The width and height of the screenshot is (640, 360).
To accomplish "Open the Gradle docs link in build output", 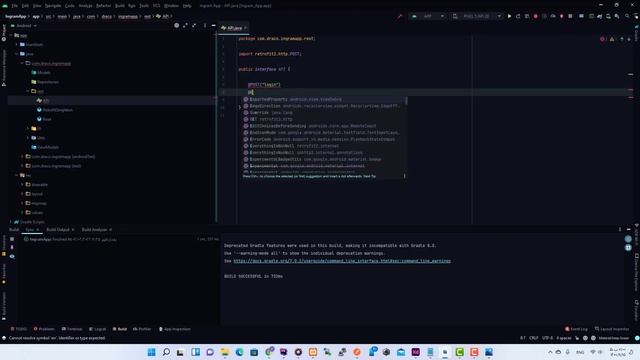I will point(342,261).
